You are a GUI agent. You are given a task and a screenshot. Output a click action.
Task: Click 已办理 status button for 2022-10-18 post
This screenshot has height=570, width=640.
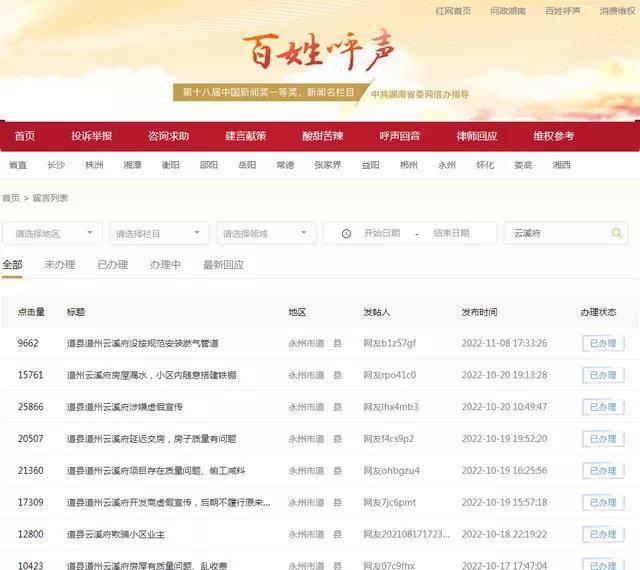(x=603, y=535)
